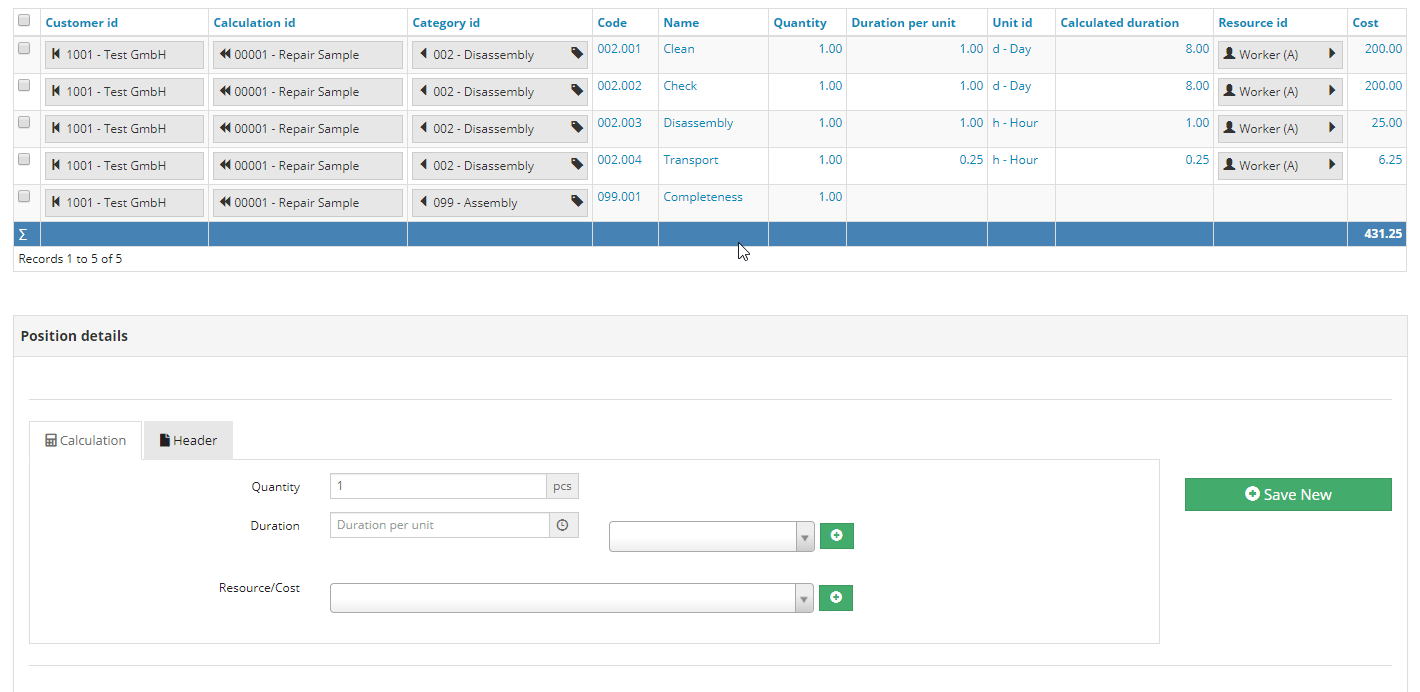This screenshot has width=1420, height=692.
Task: Click the tag icon in the Transport row
Action: point(577,165)
